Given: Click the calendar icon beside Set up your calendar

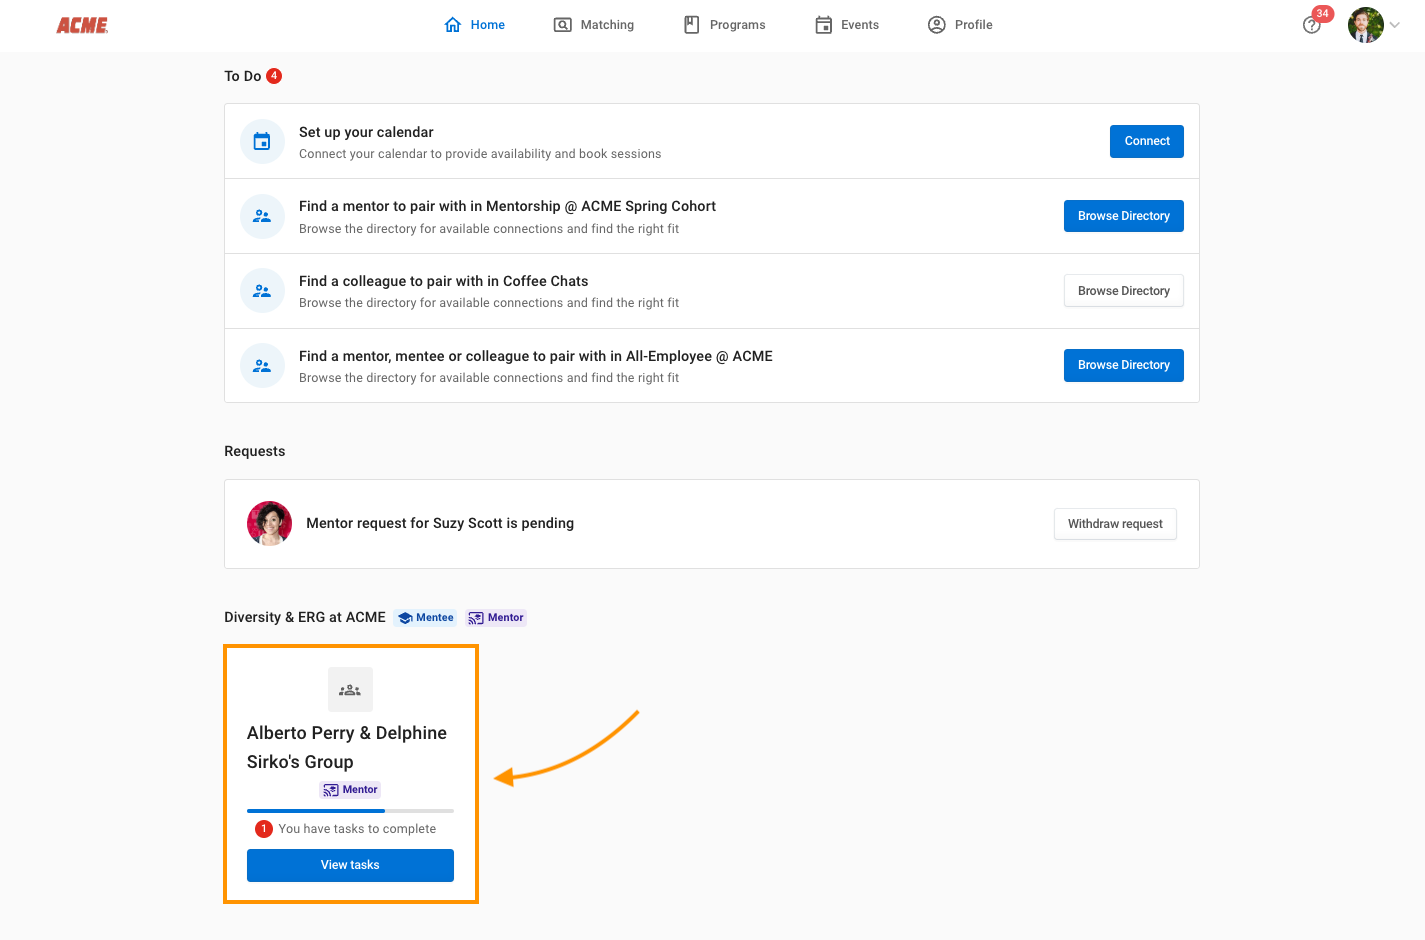Looking at the screenshot, I should [x=262, y=141].
